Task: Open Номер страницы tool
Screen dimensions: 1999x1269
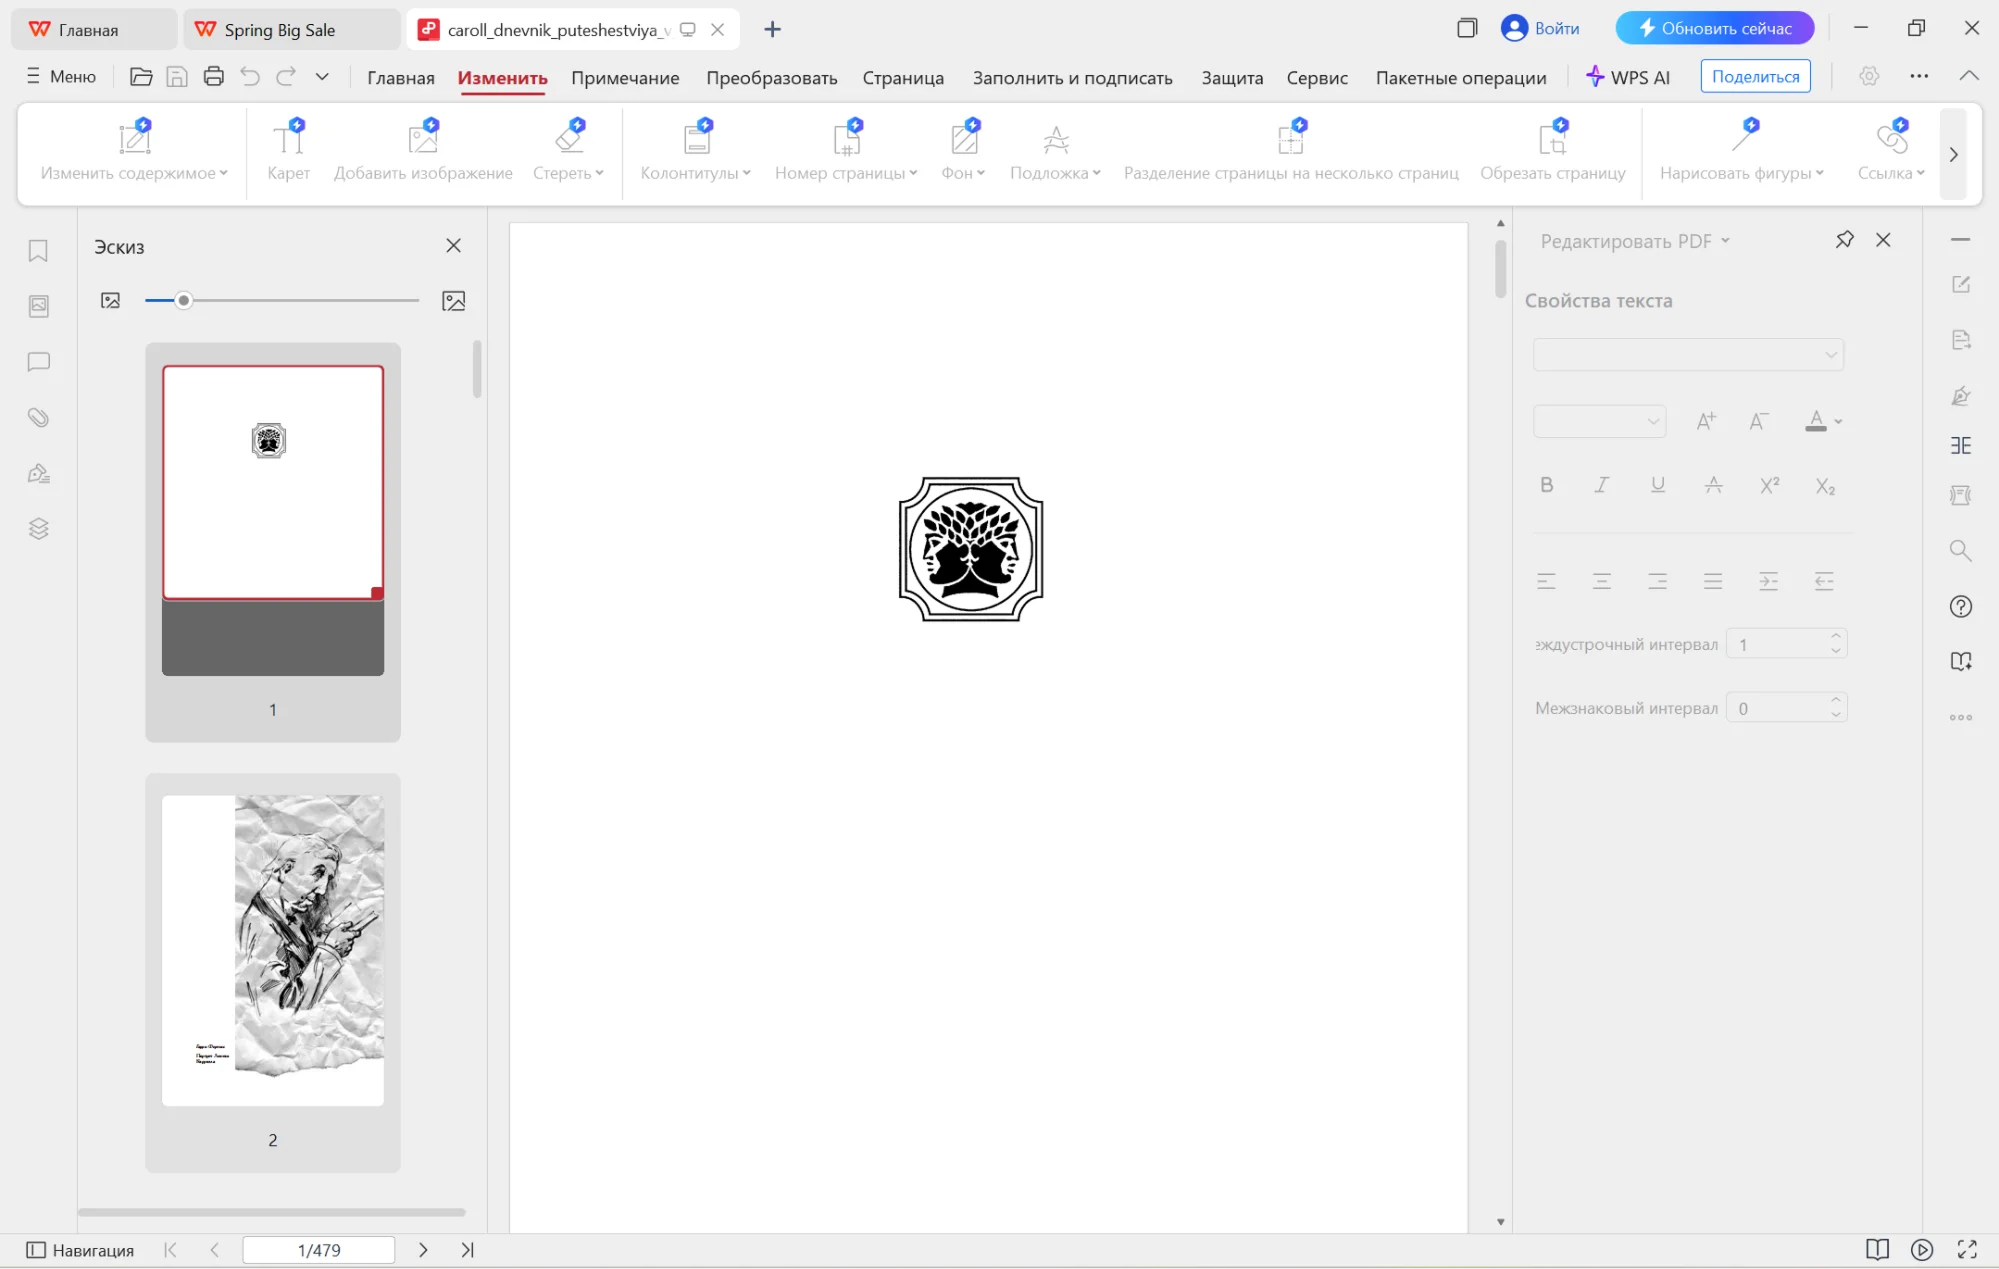Action: [x=846, y=151]
